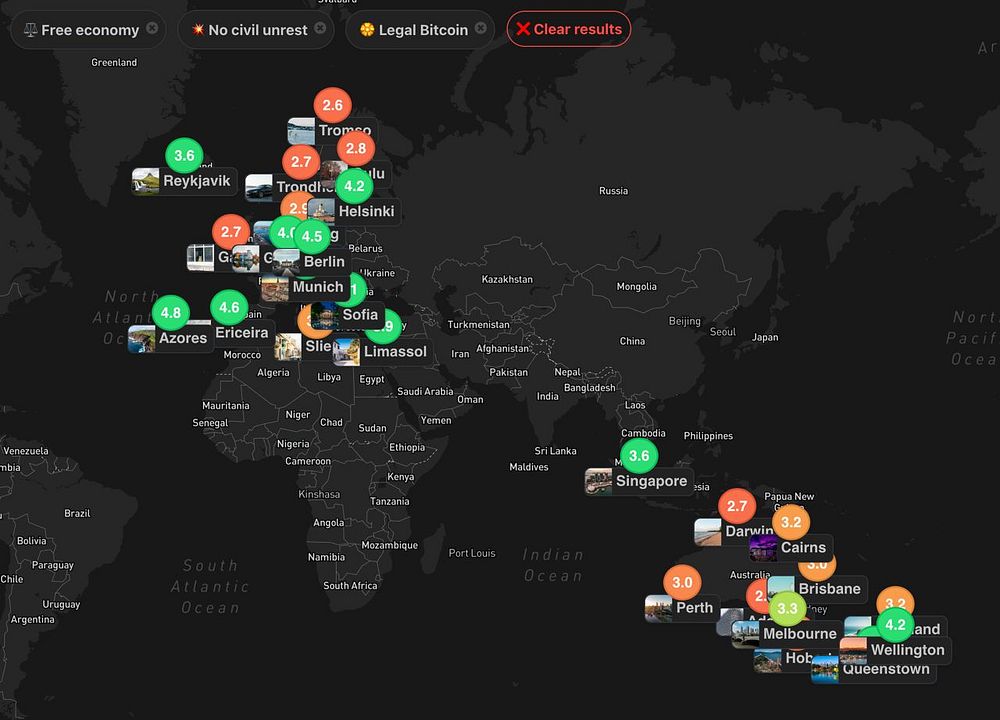The height and width of the screenshot is (720, 1000).
Task: Open the Singapore city label
Action: pyautogui.click(x=651, y=481)
